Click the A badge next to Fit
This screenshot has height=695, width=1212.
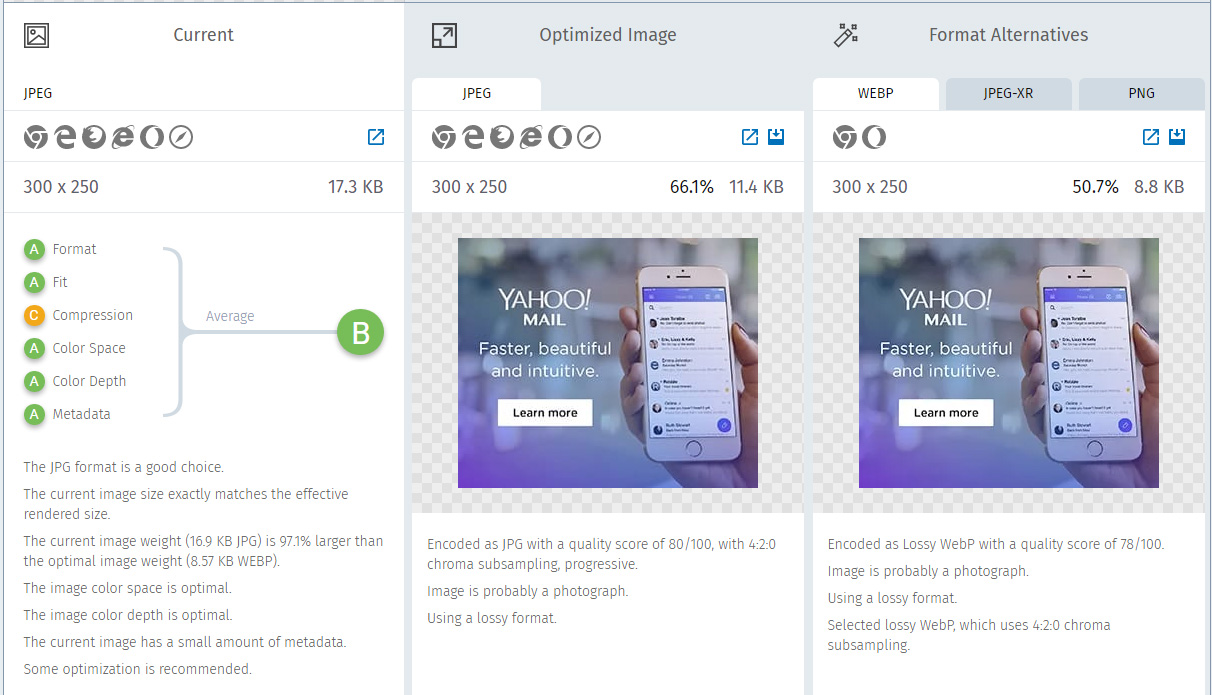pyautogui.click(x=35, y=283)
